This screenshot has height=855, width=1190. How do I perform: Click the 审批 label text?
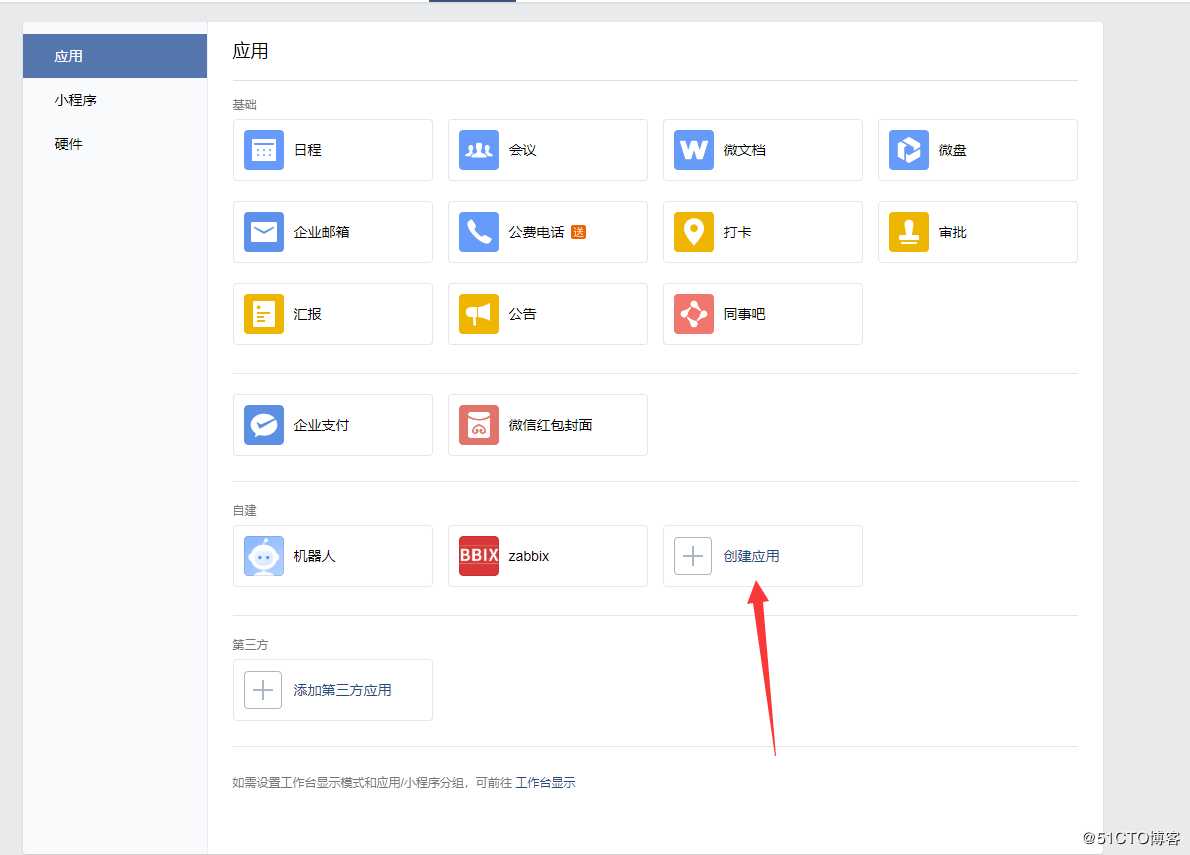[952, 232]
